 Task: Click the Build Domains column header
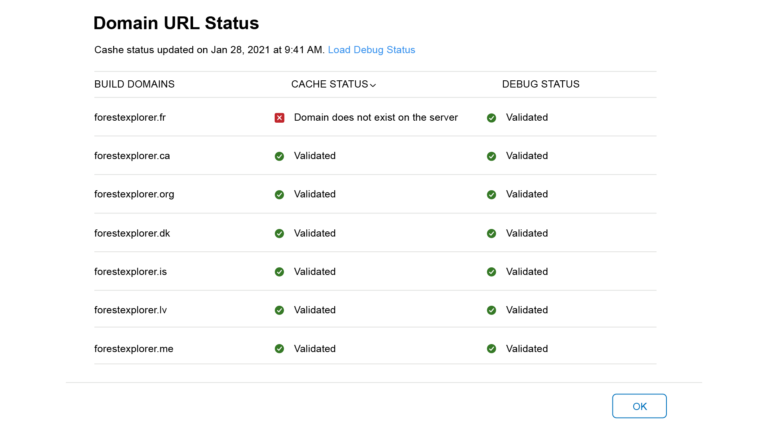point(134,84)
